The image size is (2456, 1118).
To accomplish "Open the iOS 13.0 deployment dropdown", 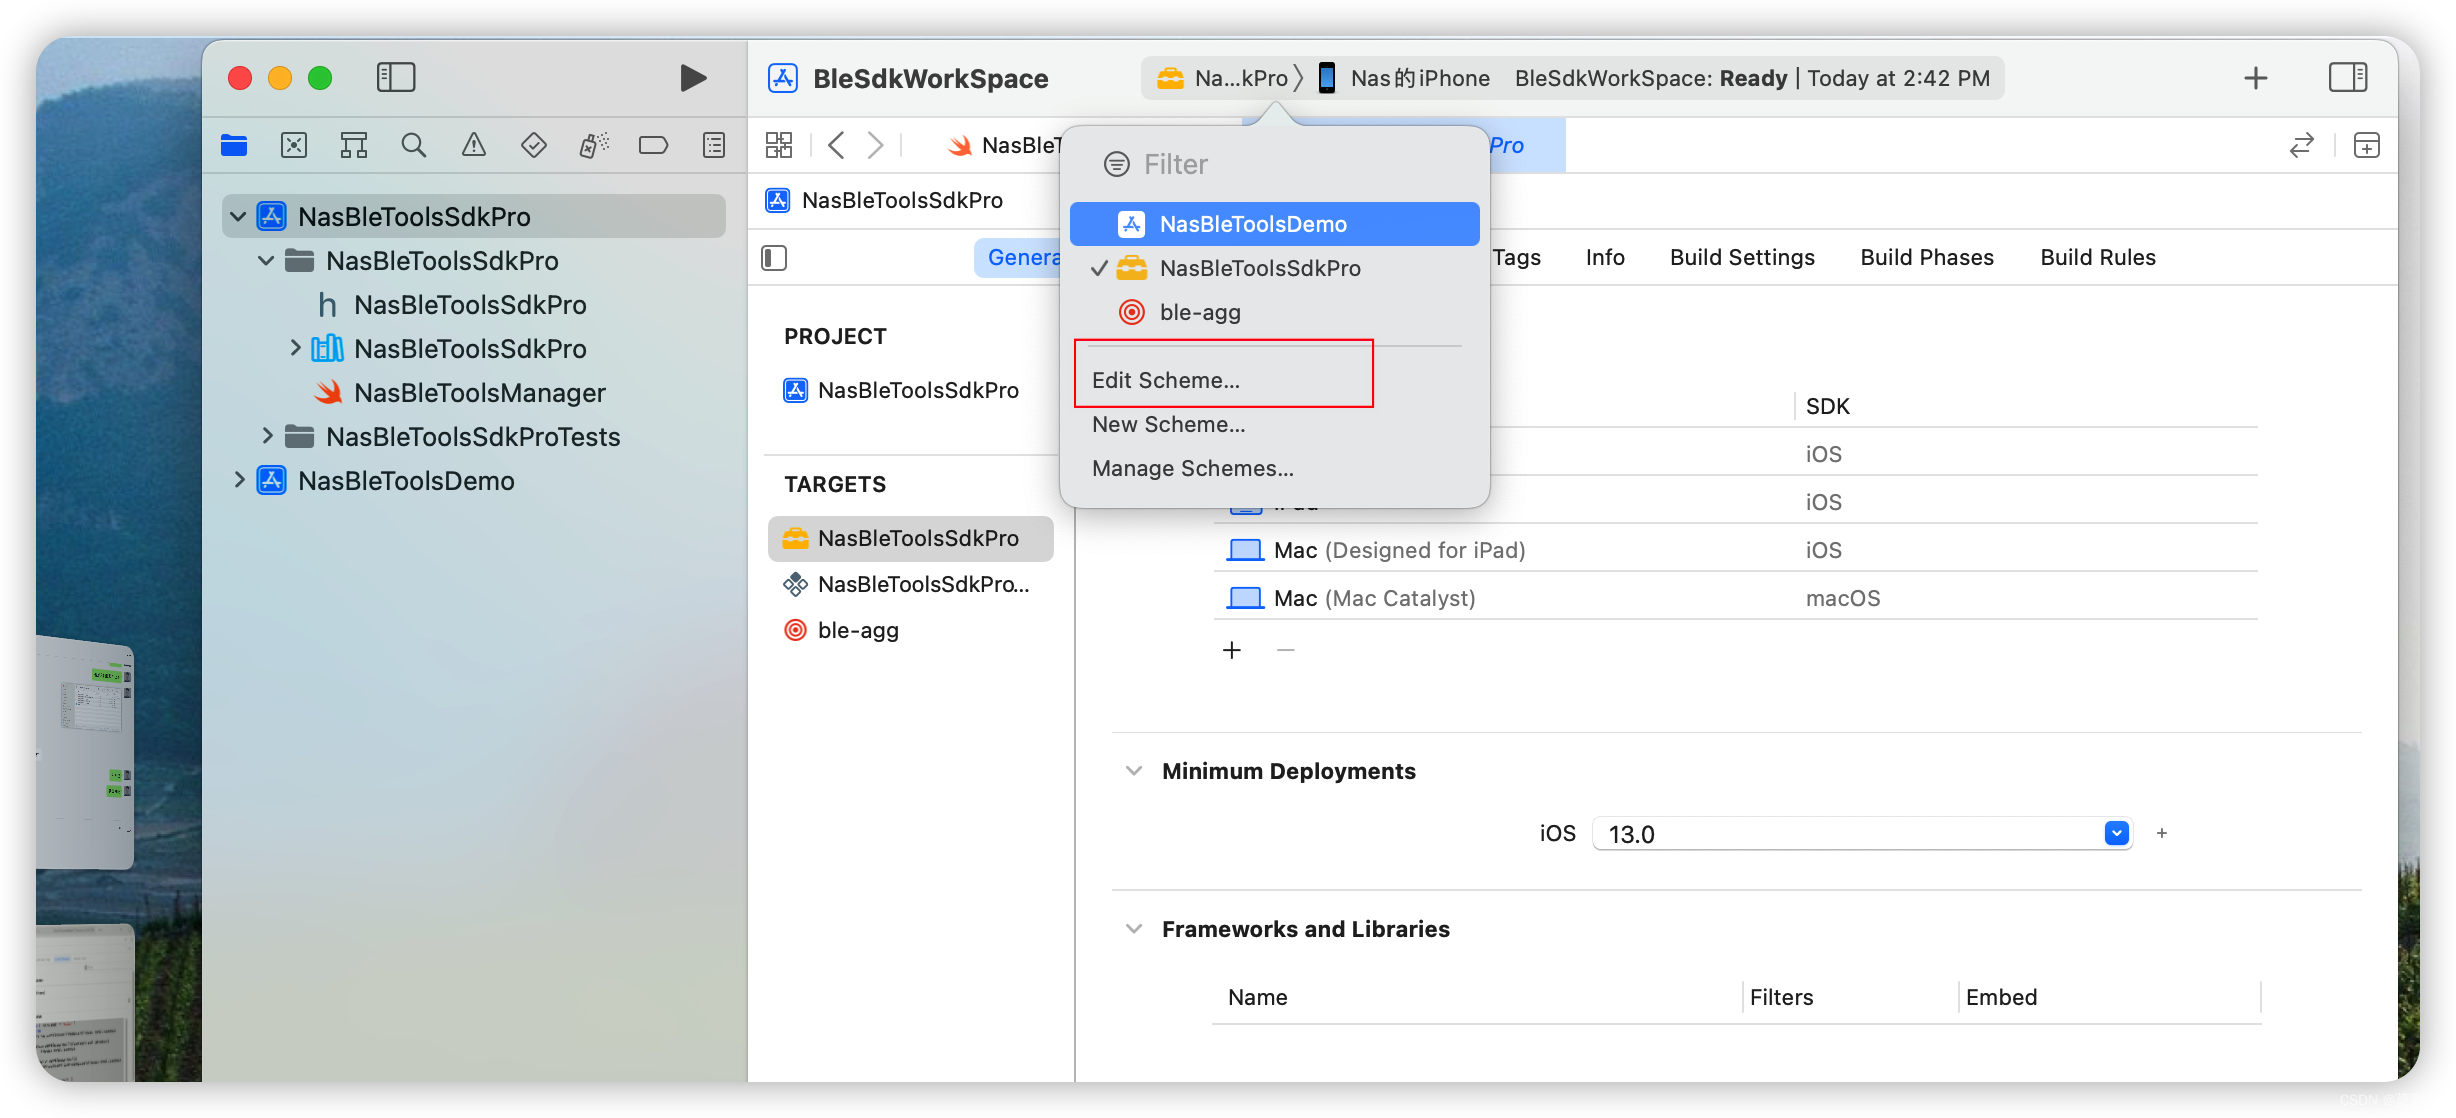I will click(2116, 833).
